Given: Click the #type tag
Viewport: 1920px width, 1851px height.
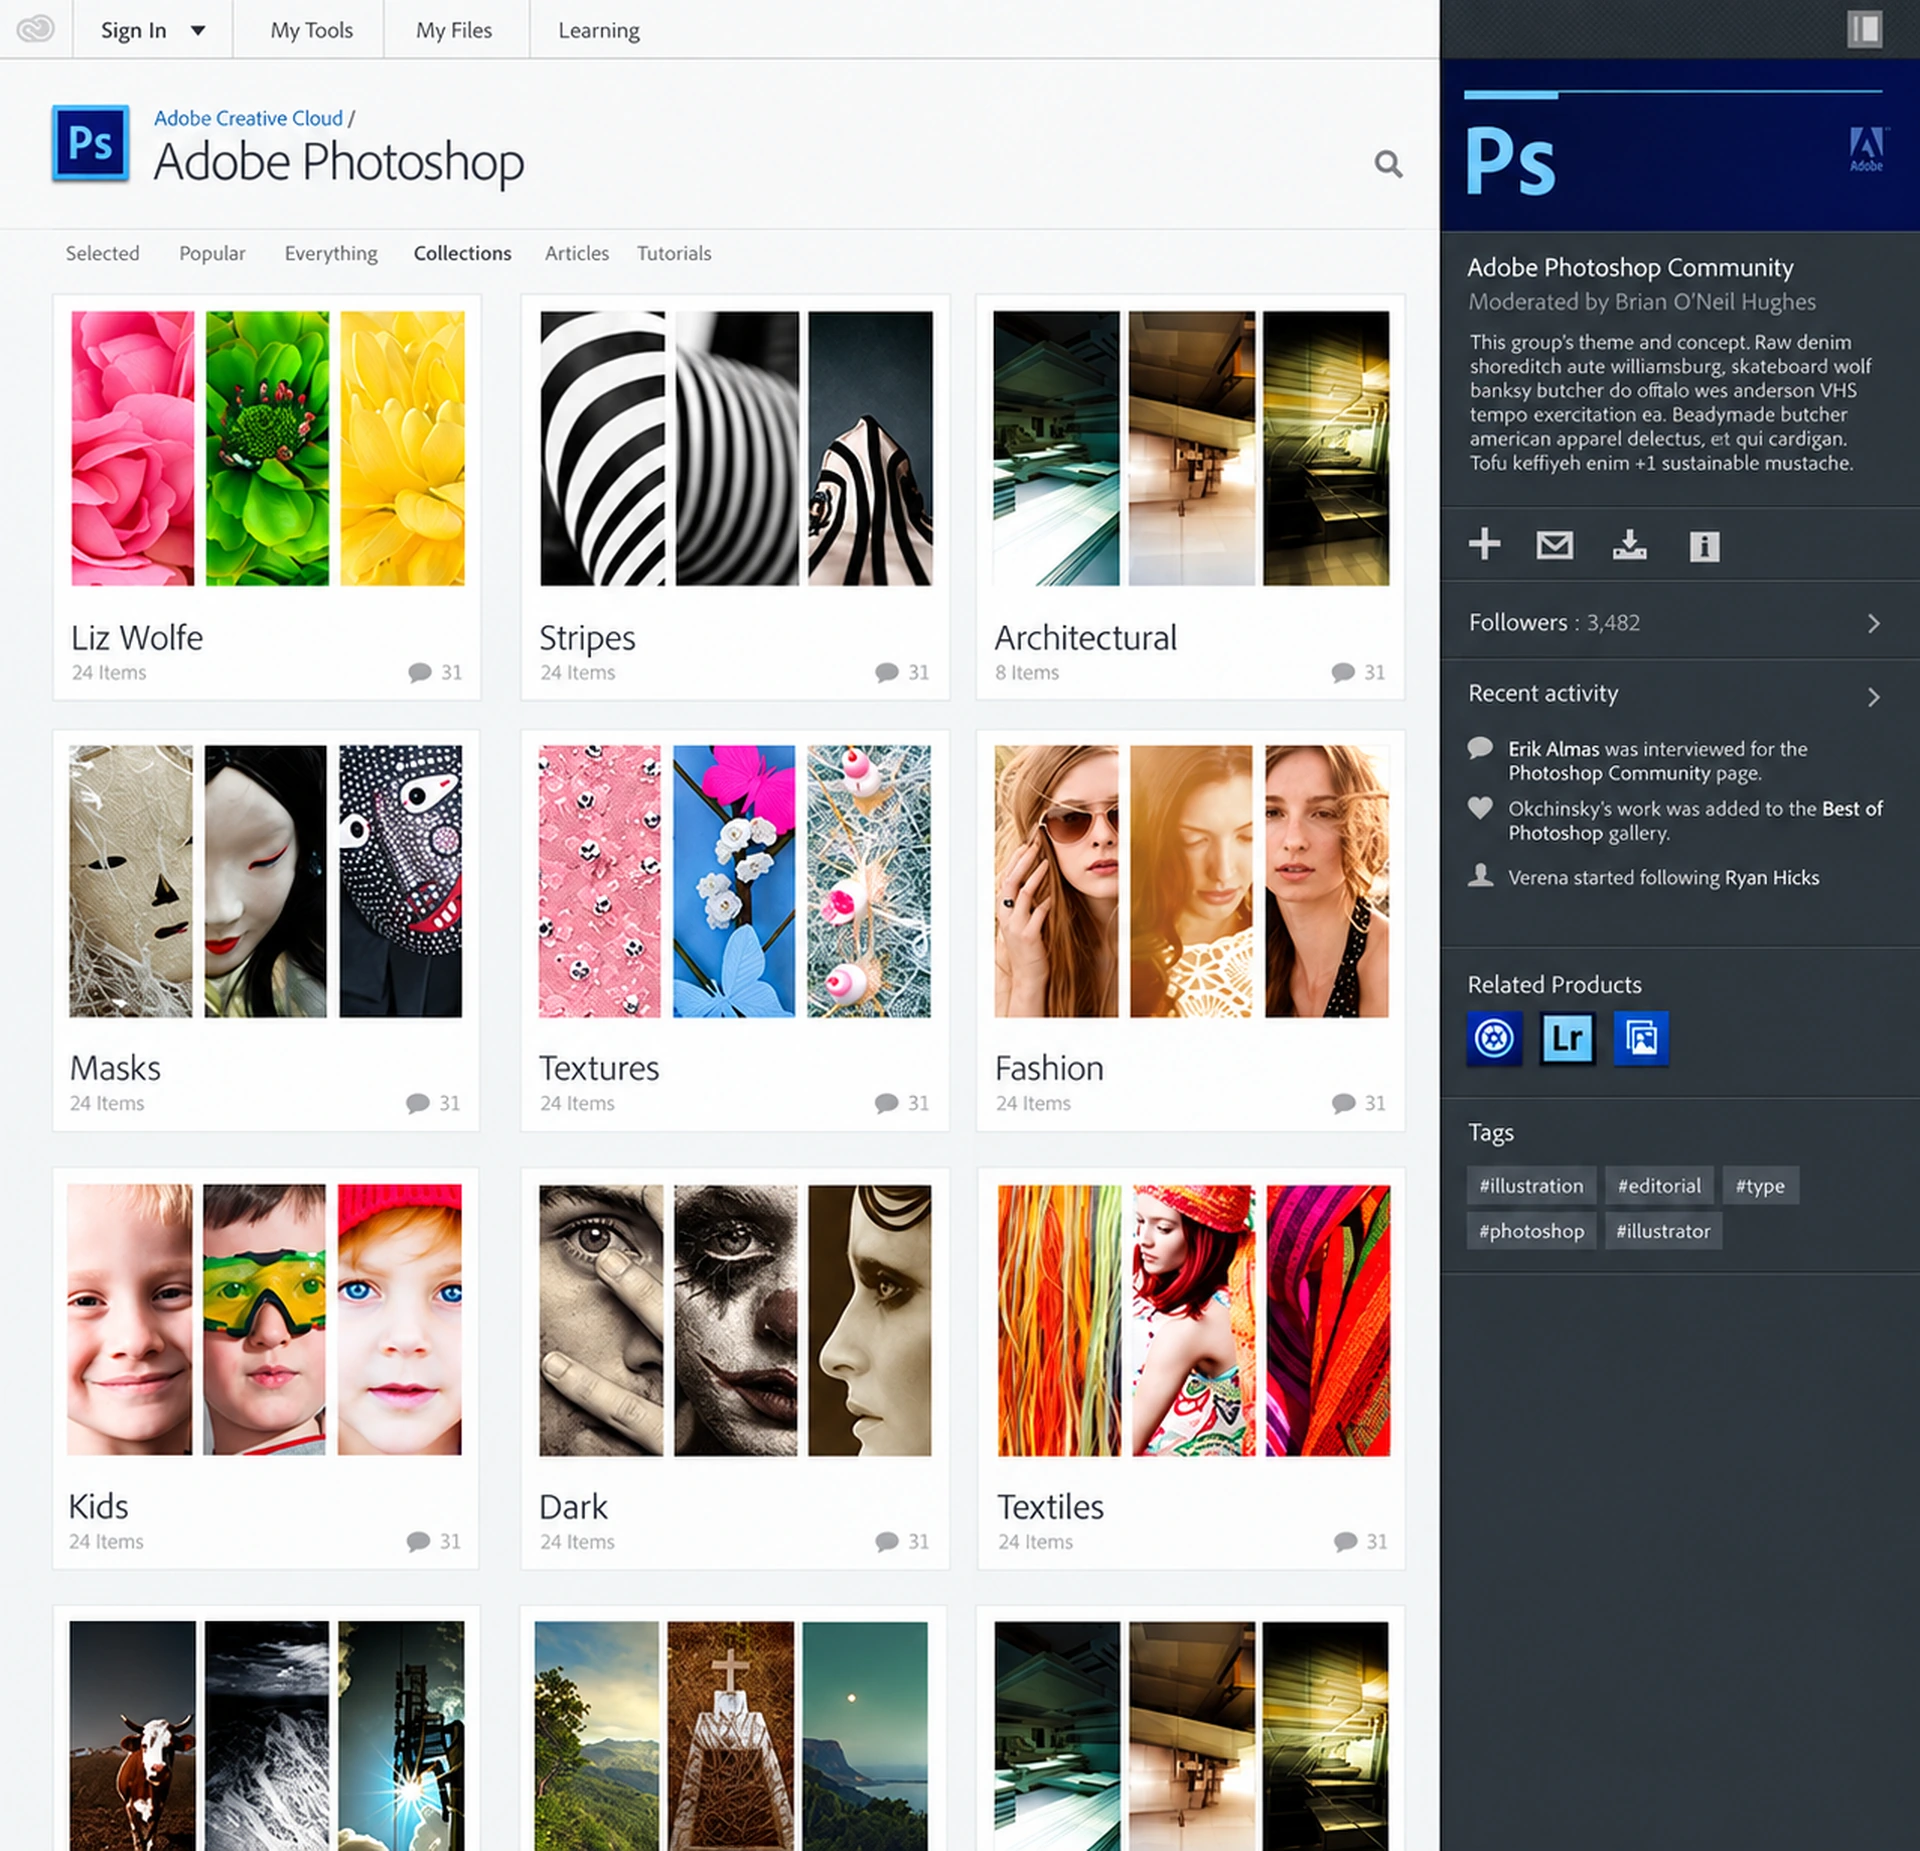Looking at the screenshot, I should [1760, 1185].
